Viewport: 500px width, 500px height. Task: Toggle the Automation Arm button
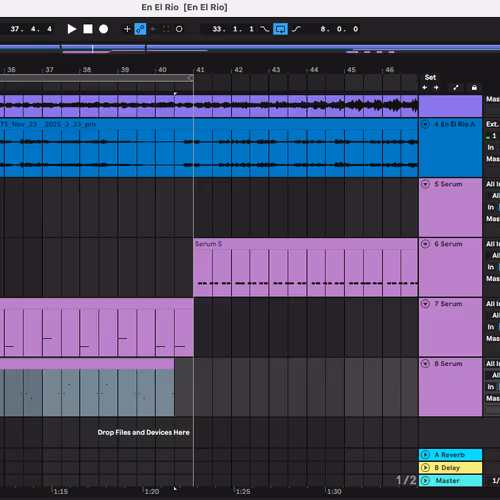pos(140,29)
